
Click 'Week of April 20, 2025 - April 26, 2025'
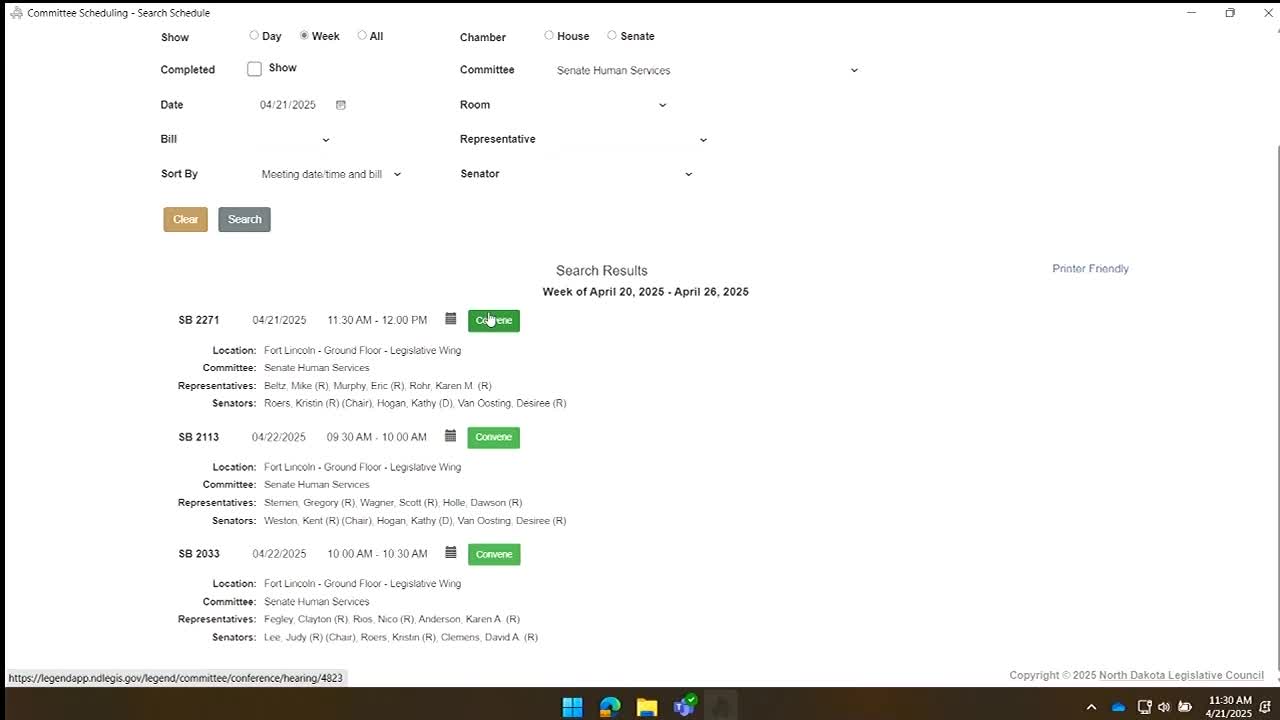(646, 292)
